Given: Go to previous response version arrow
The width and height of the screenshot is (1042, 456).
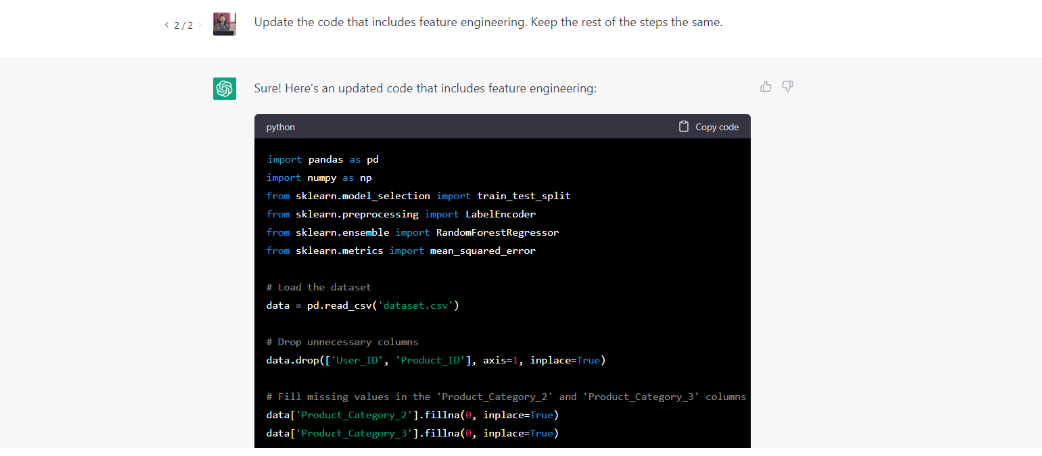Looking at the screenshot, I should pyautogui.click(x=167, y=25).
